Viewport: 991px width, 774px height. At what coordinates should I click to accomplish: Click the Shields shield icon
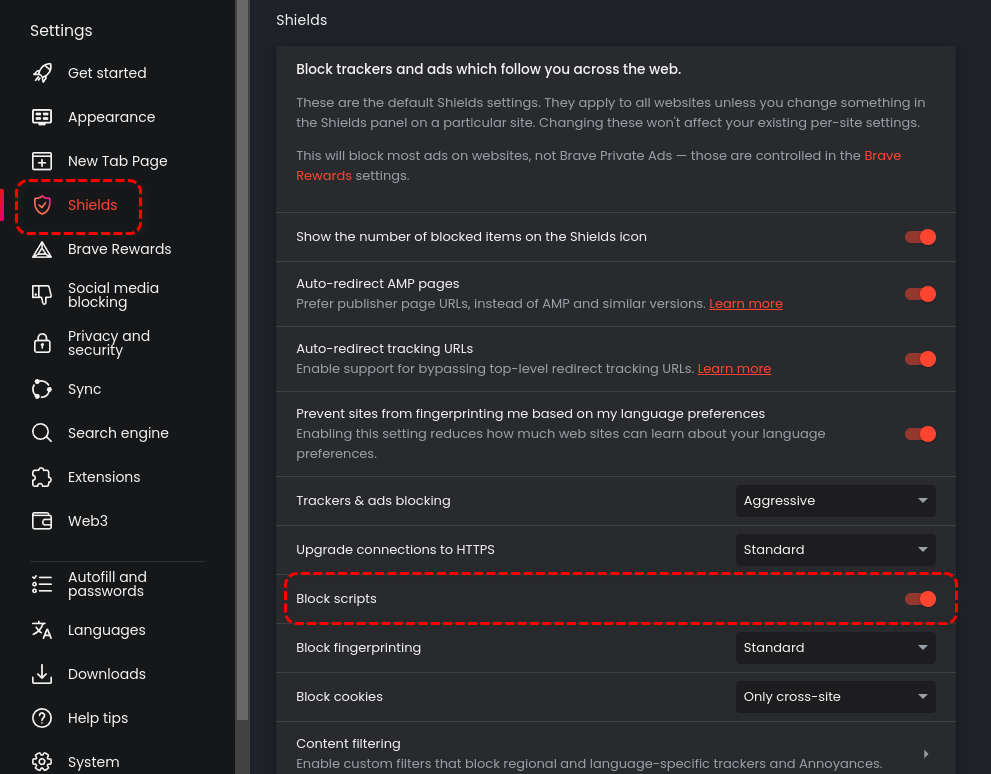pyautogui.click(x=42, y=205)
